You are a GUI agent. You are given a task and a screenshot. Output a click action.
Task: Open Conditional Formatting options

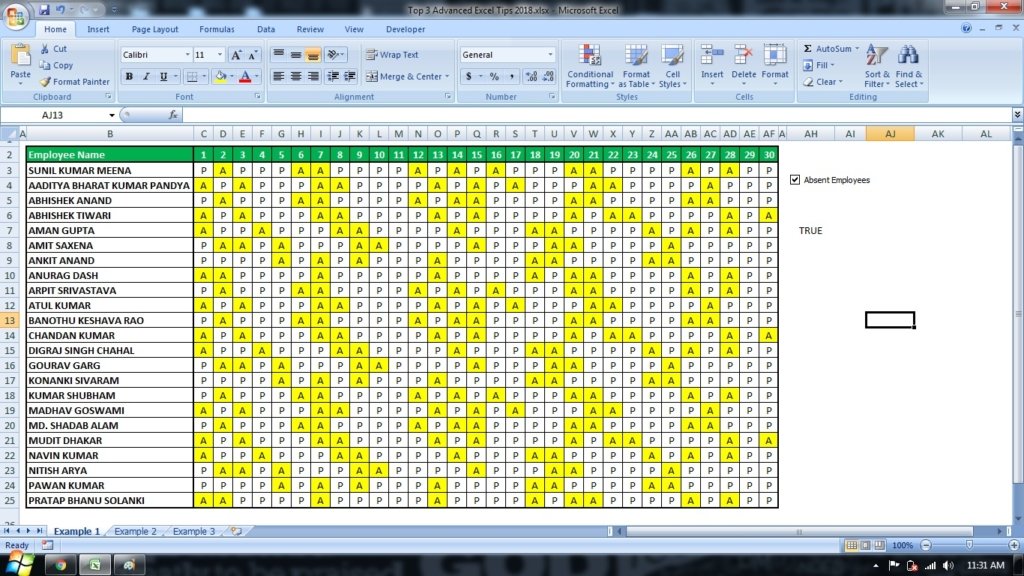coord(590,65)
